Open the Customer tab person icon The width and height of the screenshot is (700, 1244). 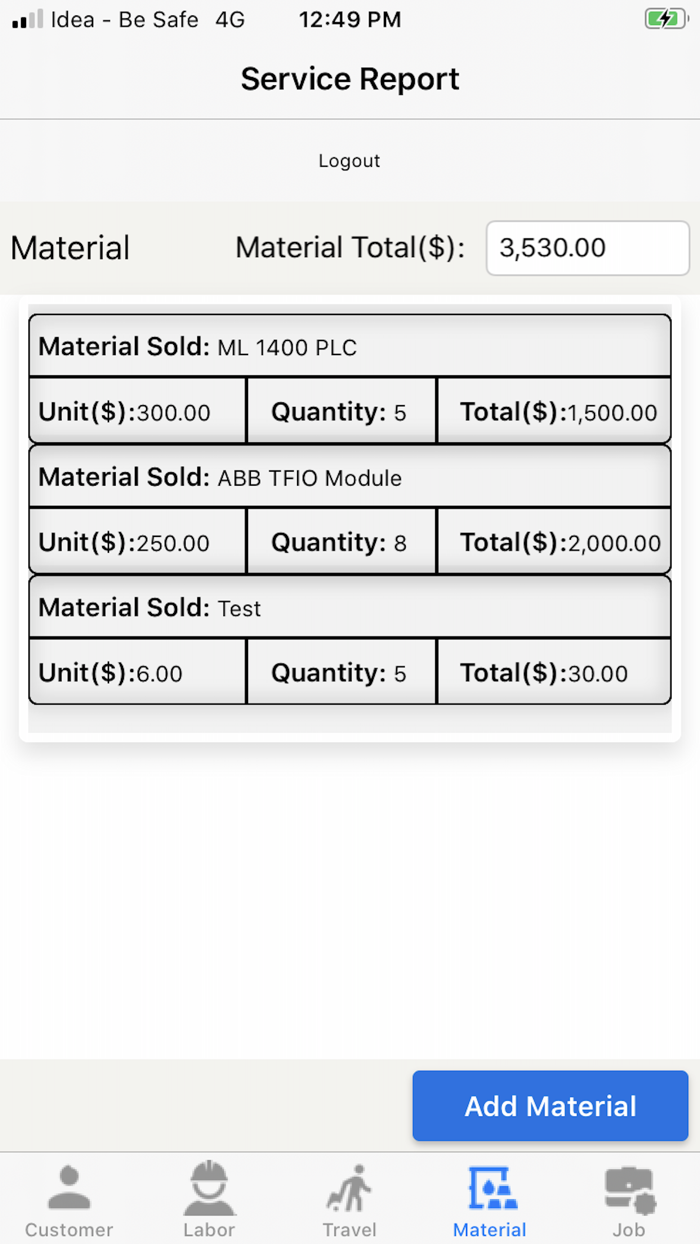[69, 1188]
